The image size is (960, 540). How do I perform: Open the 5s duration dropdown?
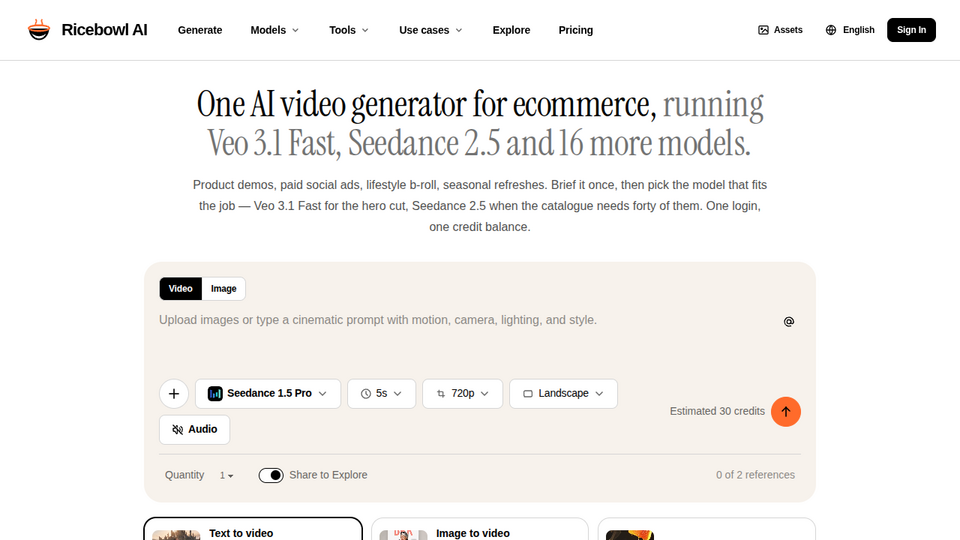381,394
